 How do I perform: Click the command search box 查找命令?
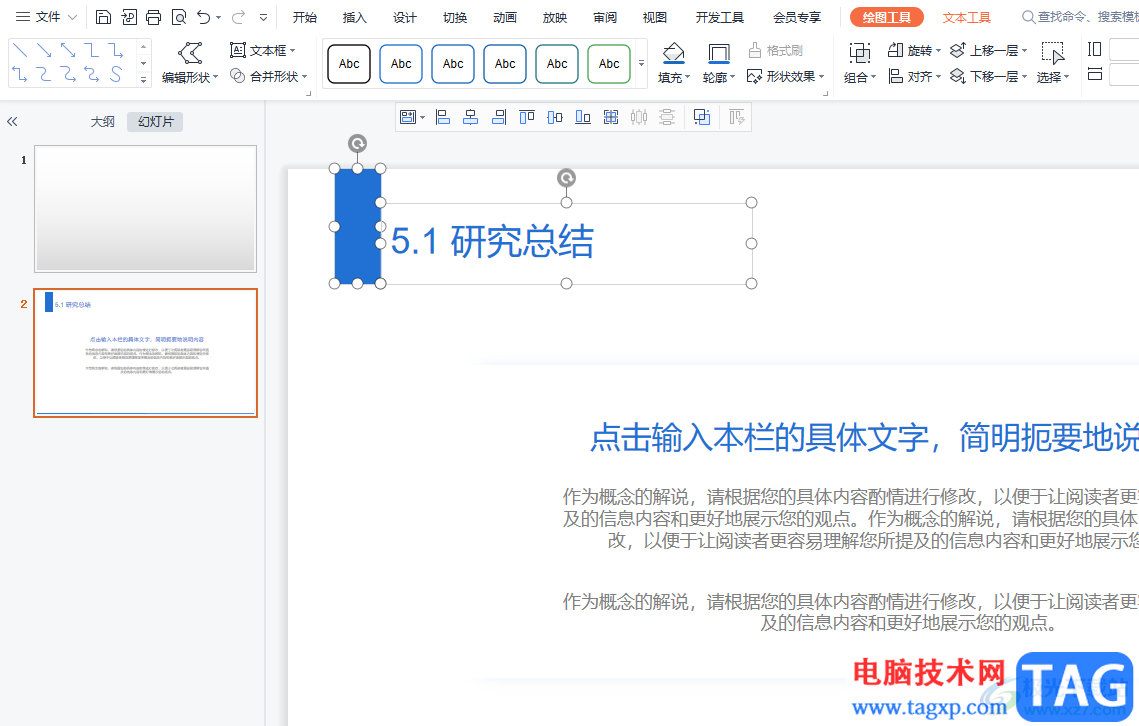[x=1079, y=17]
